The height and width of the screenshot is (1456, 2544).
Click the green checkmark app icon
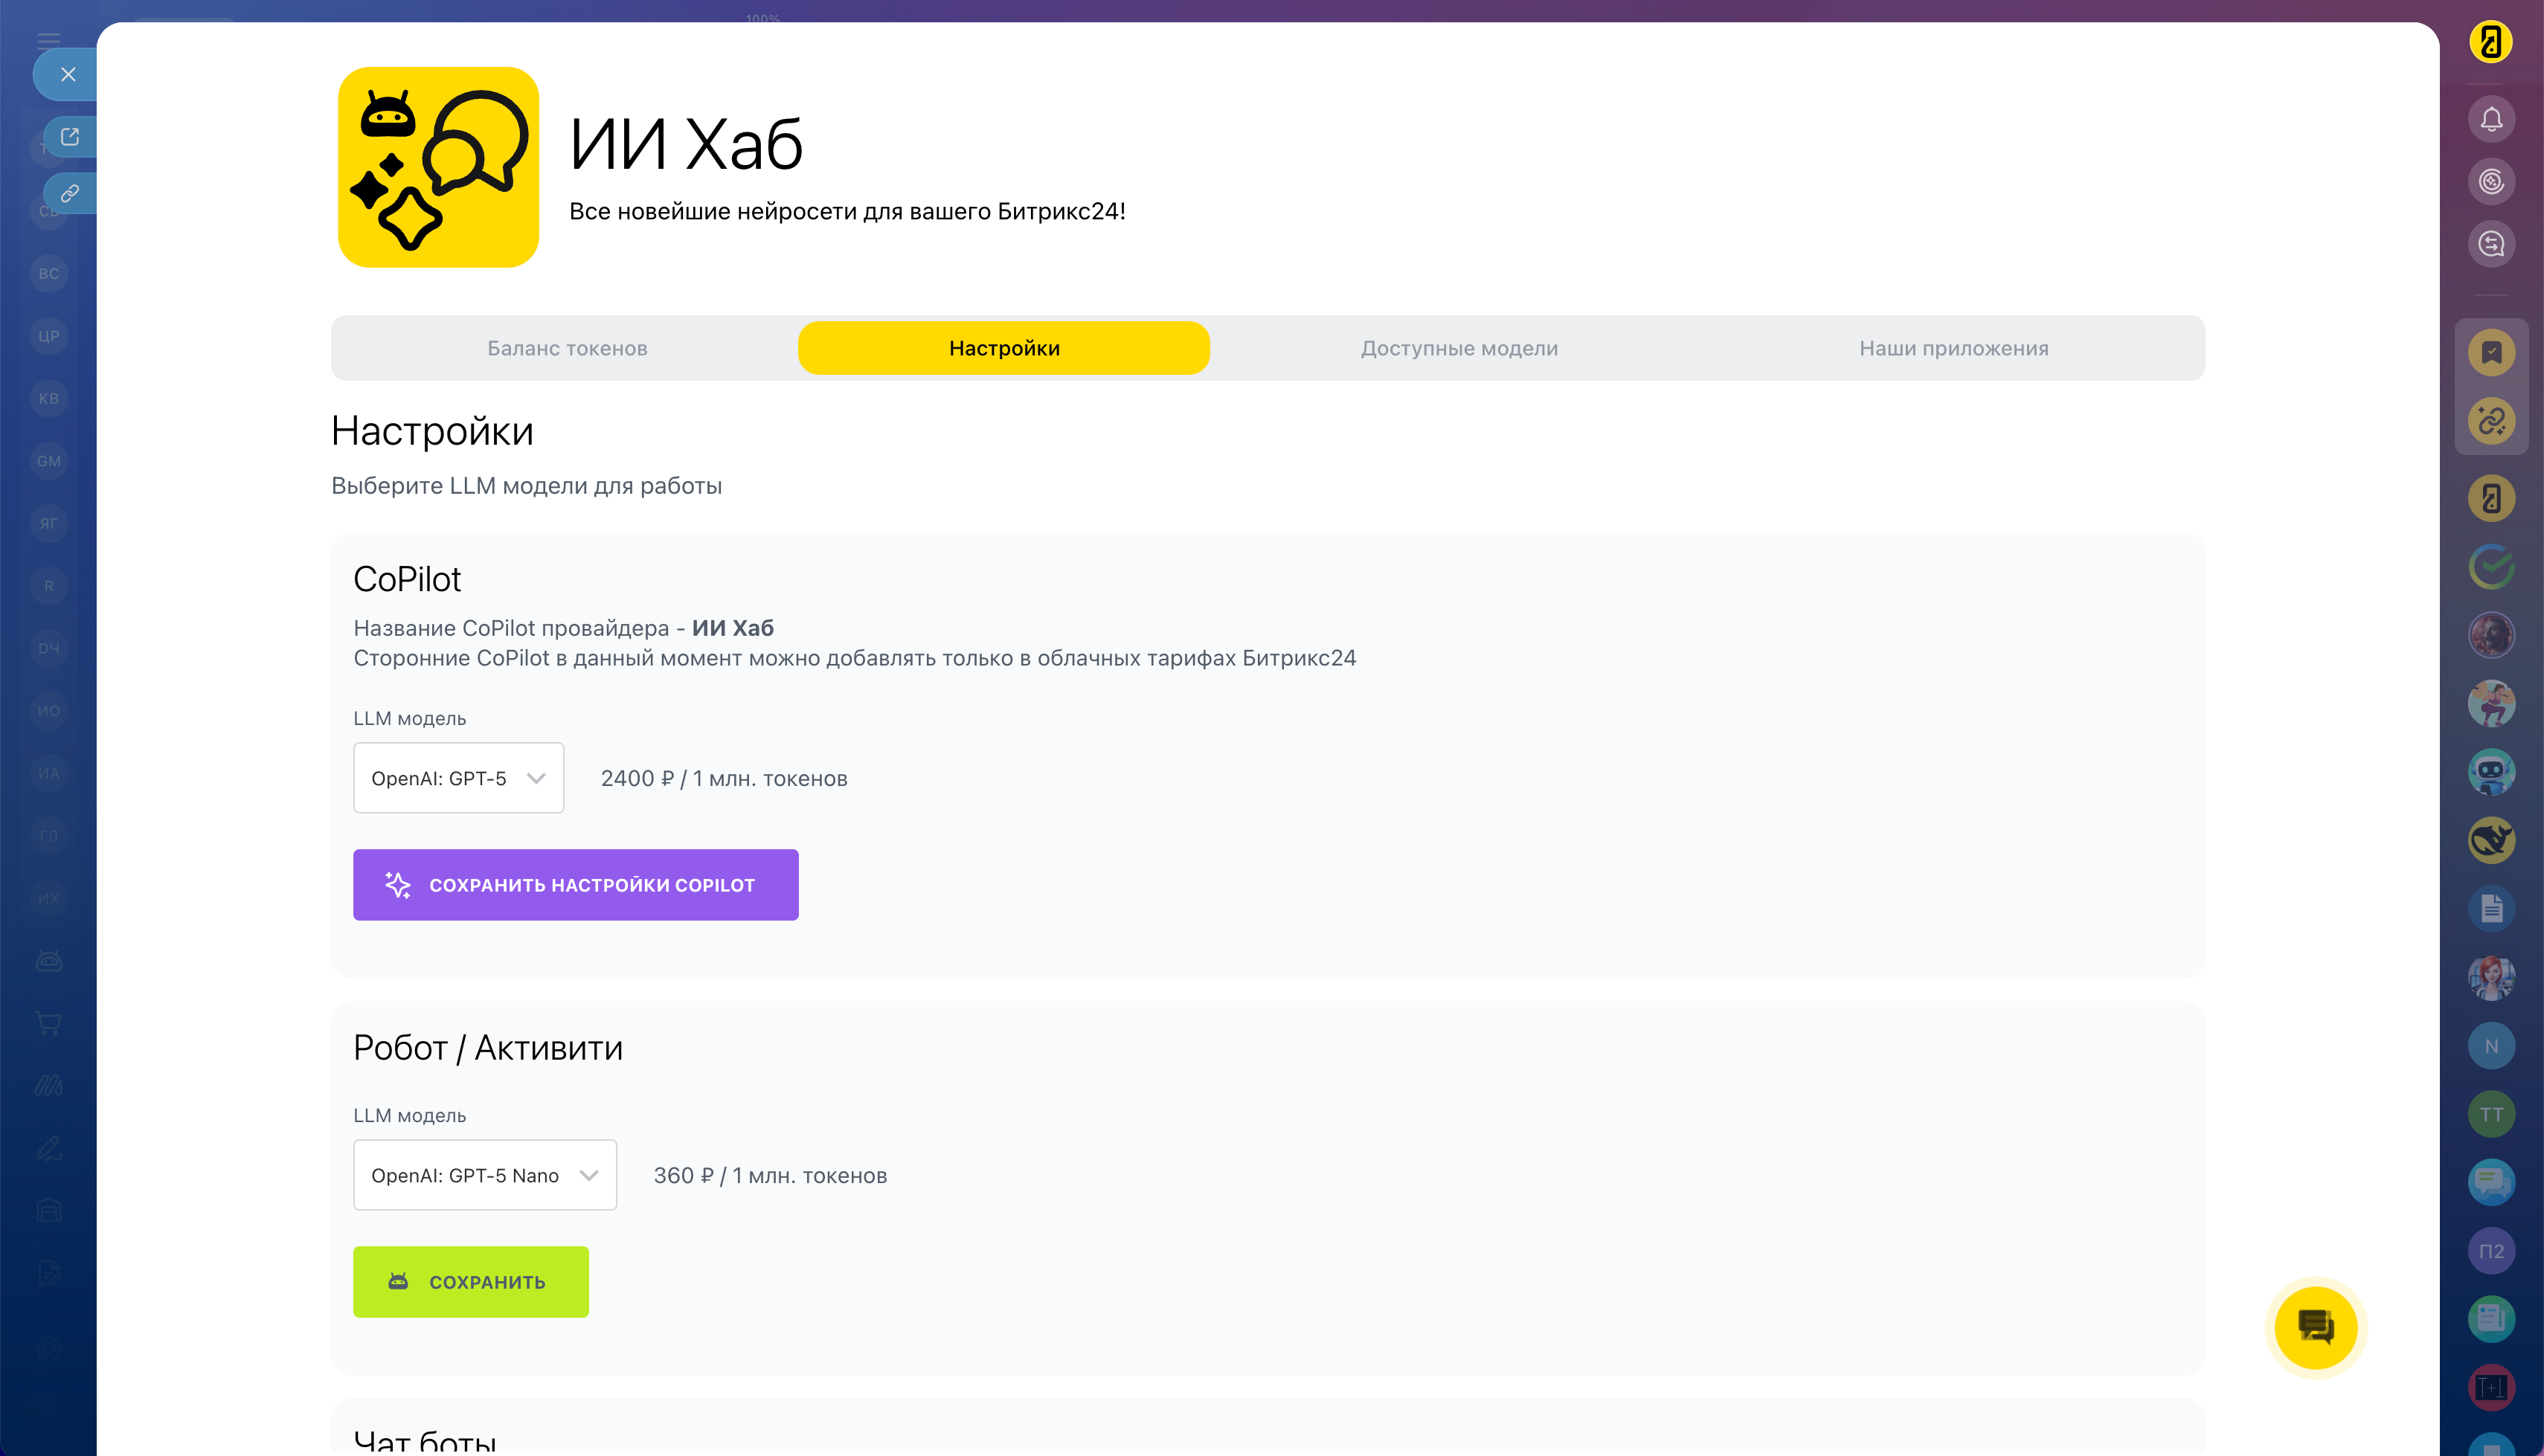2491,567
